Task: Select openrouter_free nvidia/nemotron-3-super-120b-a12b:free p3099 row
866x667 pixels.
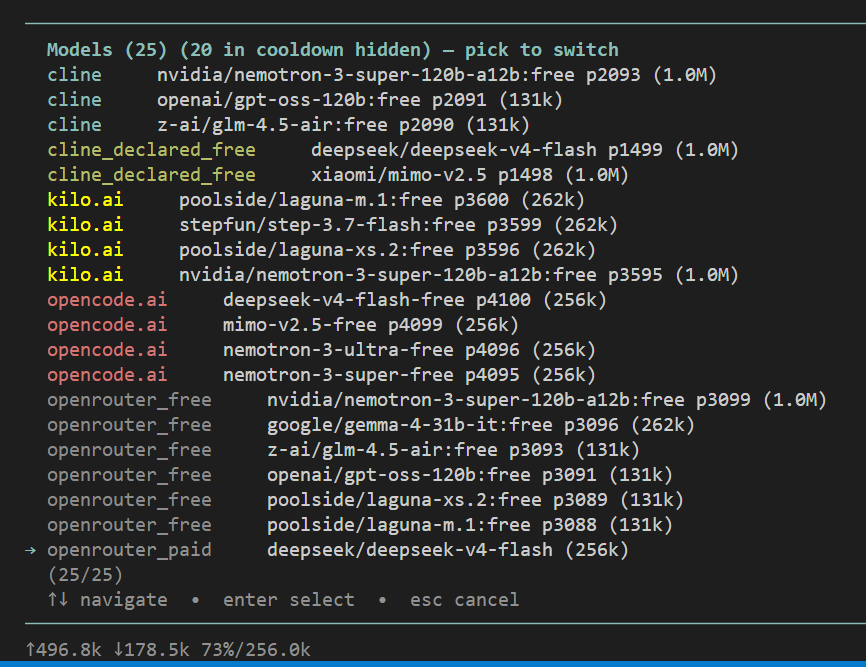Action: (x=437, y=400)
